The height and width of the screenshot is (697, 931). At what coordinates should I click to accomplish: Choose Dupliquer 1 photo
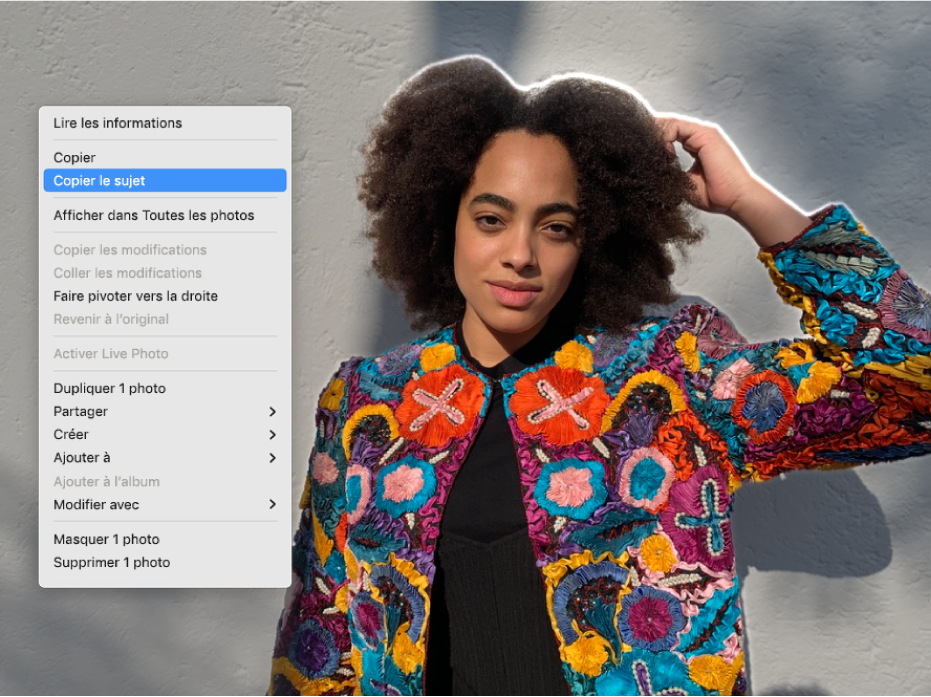pos(109,388)
